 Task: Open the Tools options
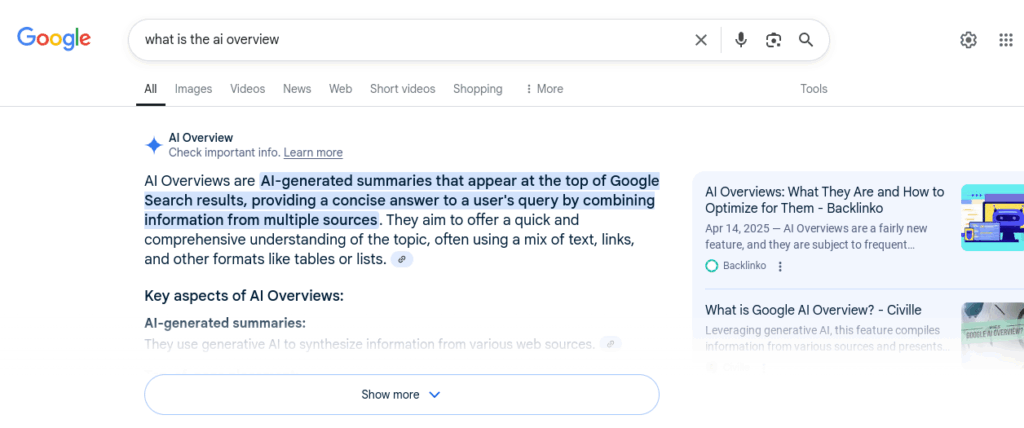pos(814,89)
